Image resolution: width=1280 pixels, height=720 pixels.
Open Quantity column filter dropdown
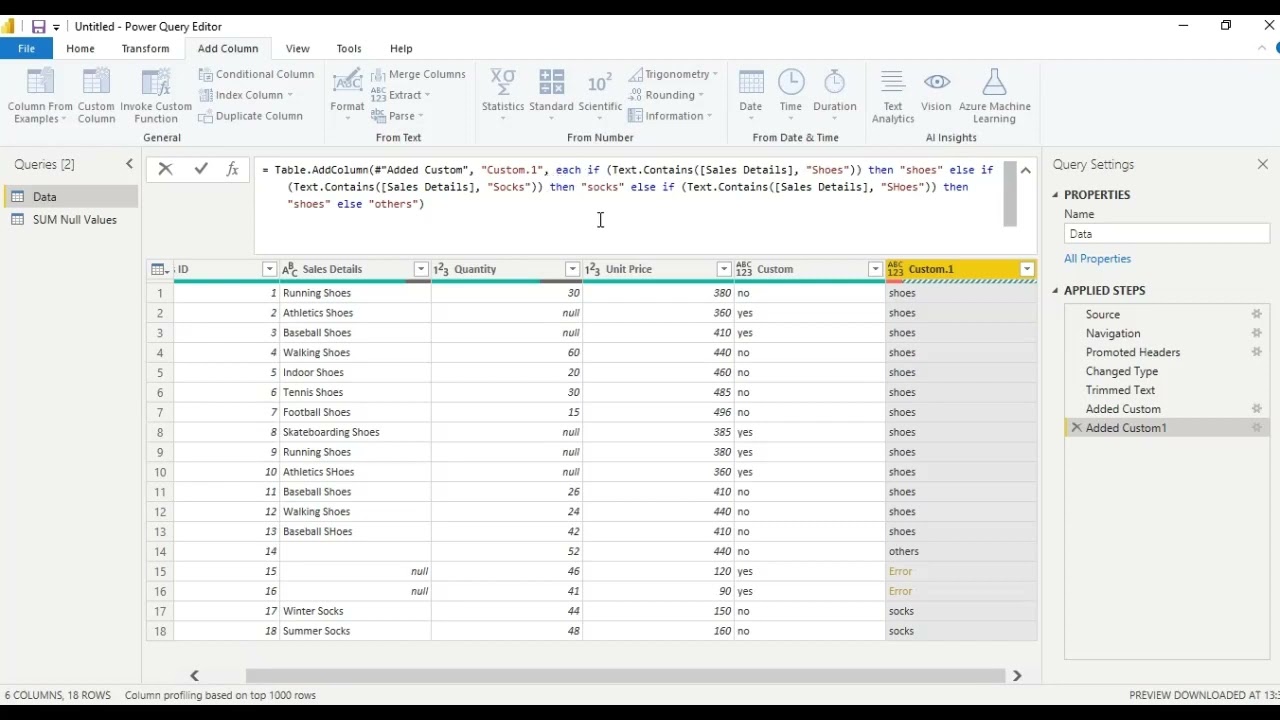pos(572,269)
